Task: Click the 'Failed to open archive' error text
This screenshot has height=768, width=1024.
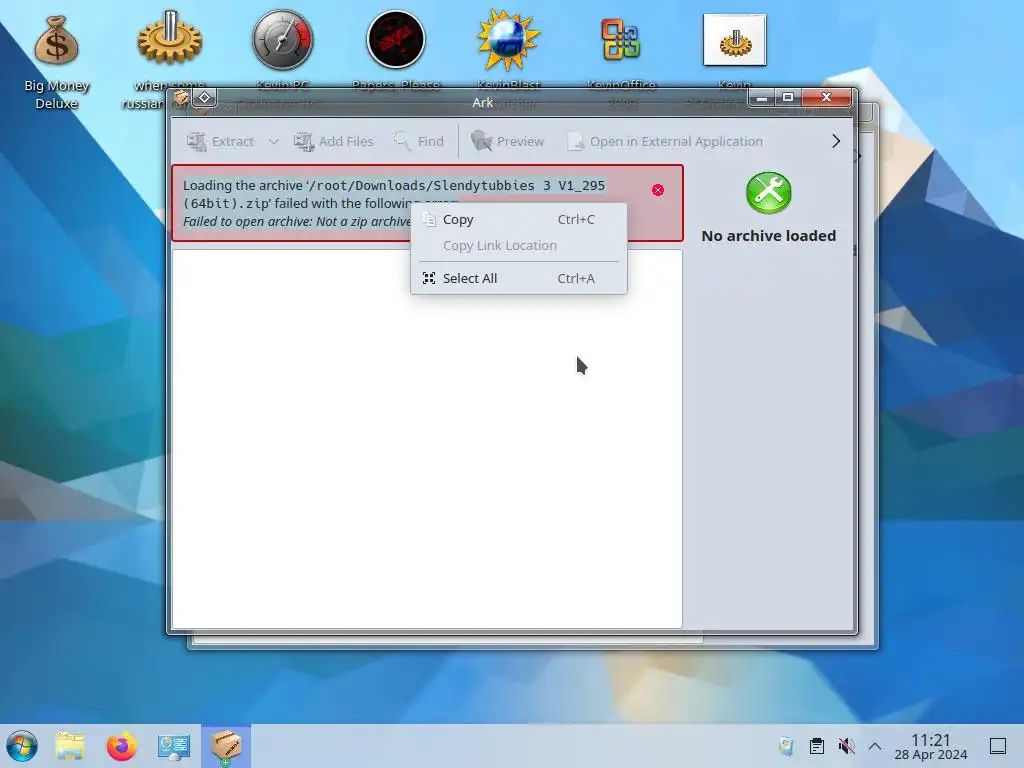Action: tap(297, 221)
